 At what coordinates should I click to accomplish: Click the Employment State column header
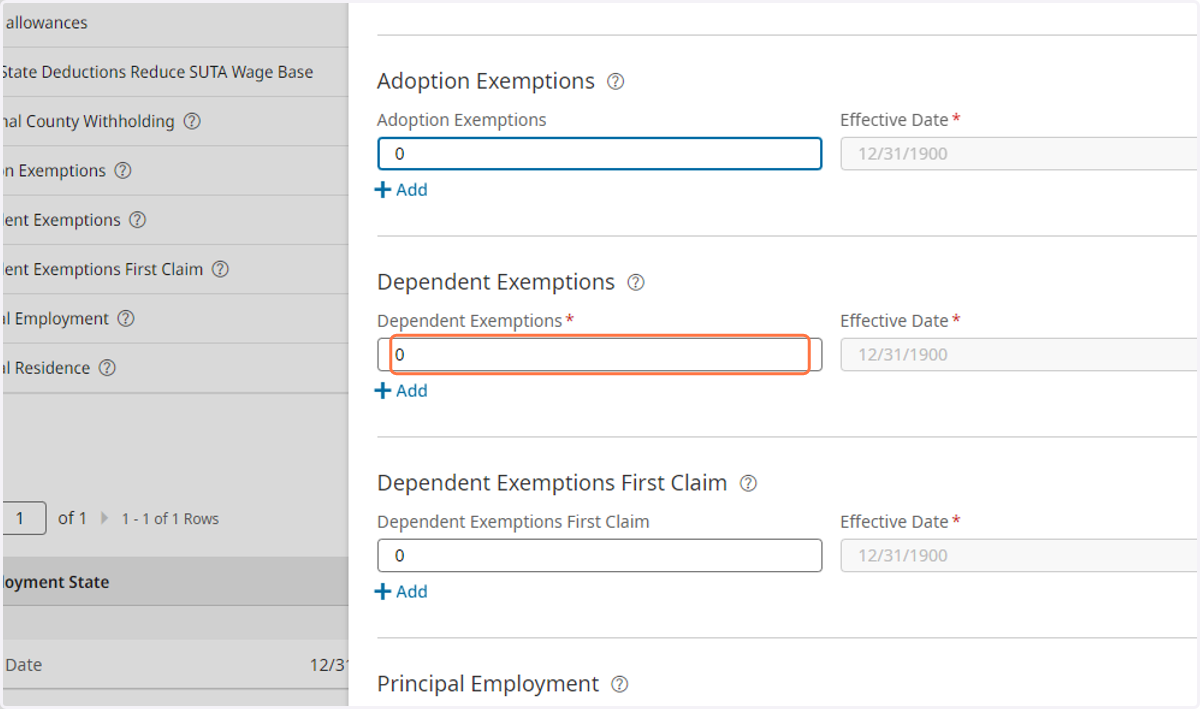tap(174, 582)
